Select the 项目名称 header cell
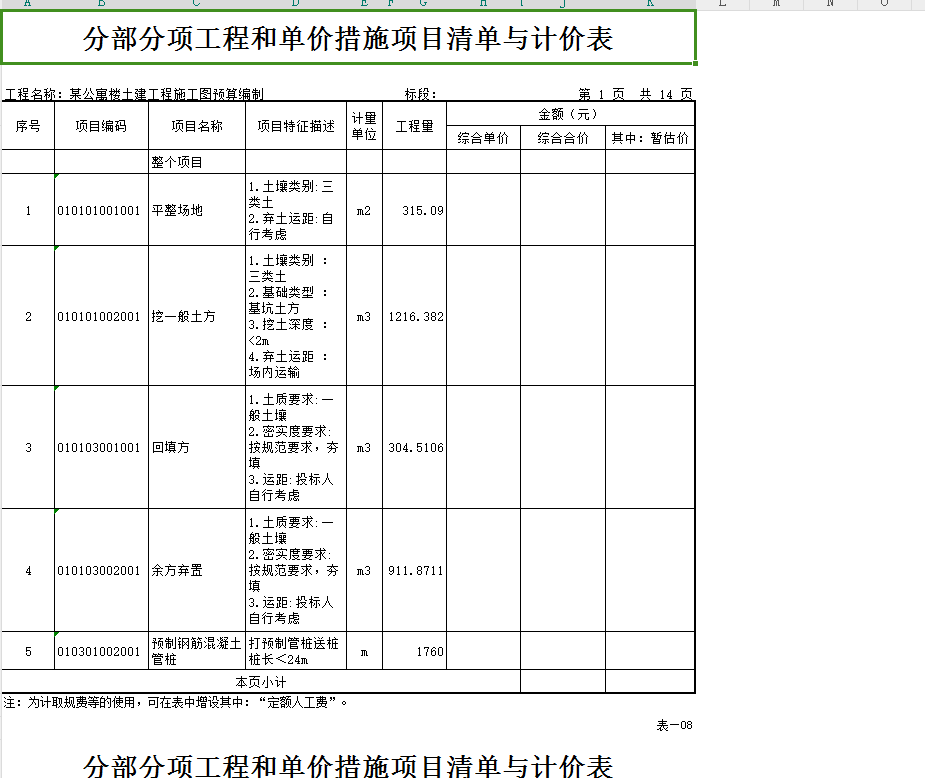The height and width of the screenshot is (778, 925). 197,126
